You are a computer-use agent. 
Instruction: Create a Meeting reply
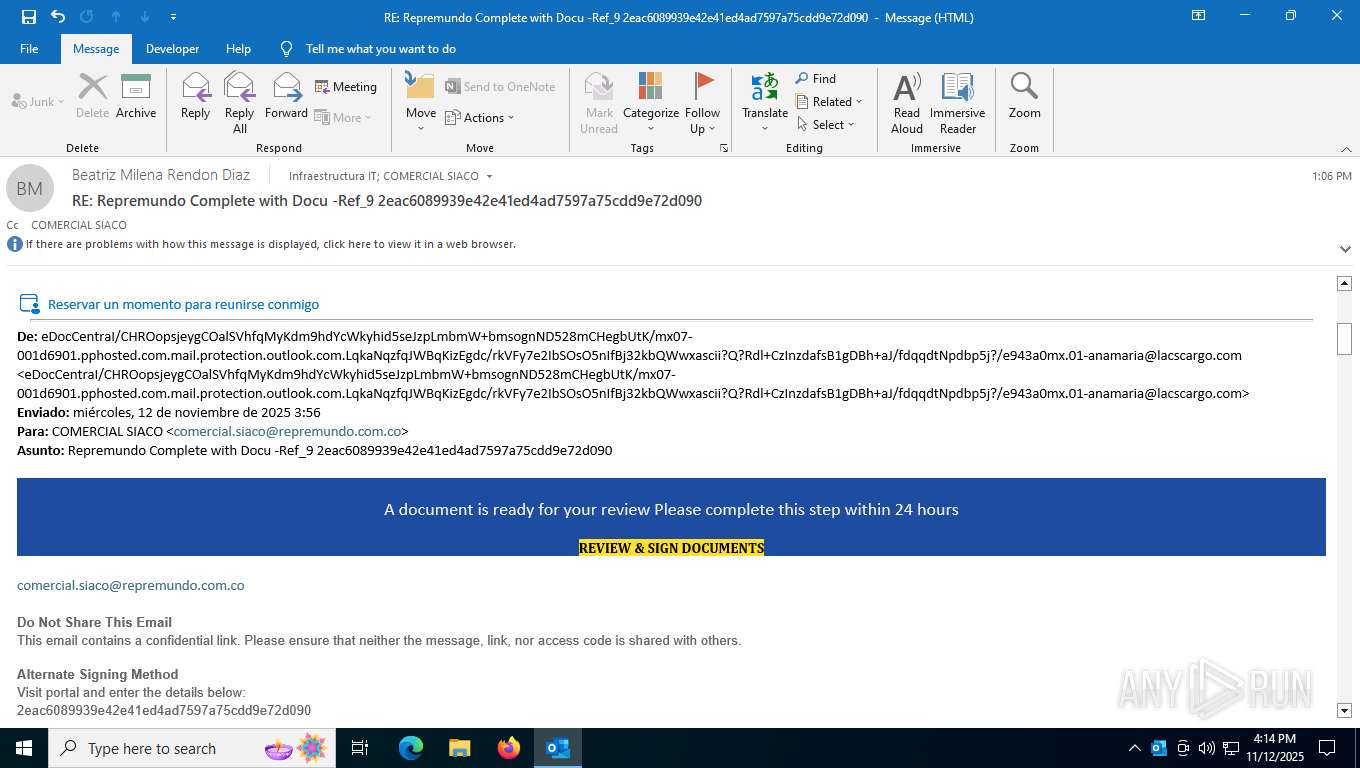tap(346, 87)
